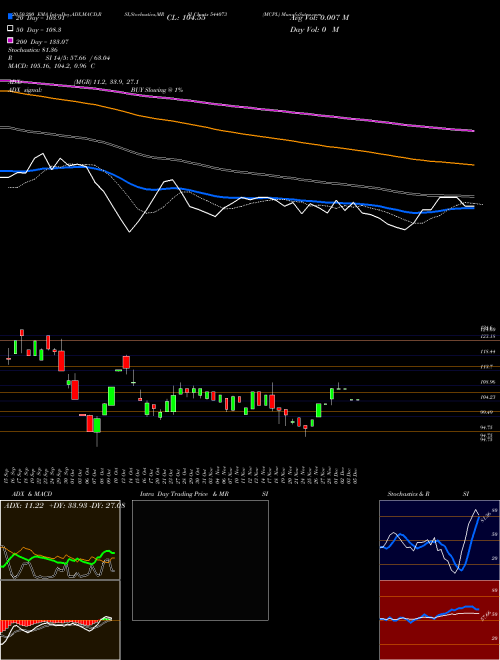Click the 'MACD: 105.16, 104.2, 0.96 C' line
This screenshot has width=500, height=660.
point(51,66)
